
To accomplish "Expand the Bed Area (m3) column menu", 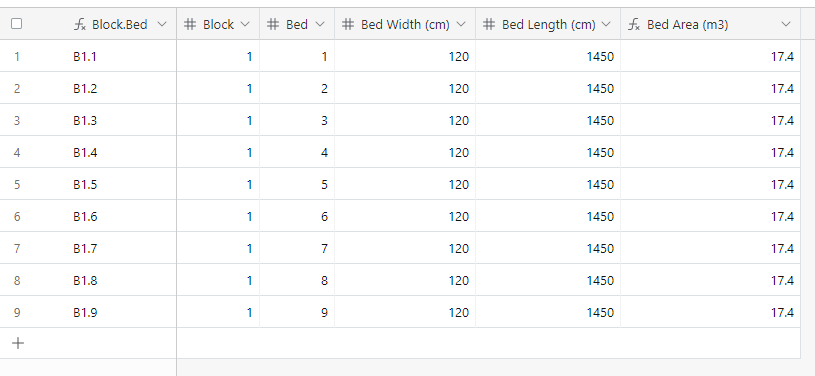I will click(x=786, y=24).
